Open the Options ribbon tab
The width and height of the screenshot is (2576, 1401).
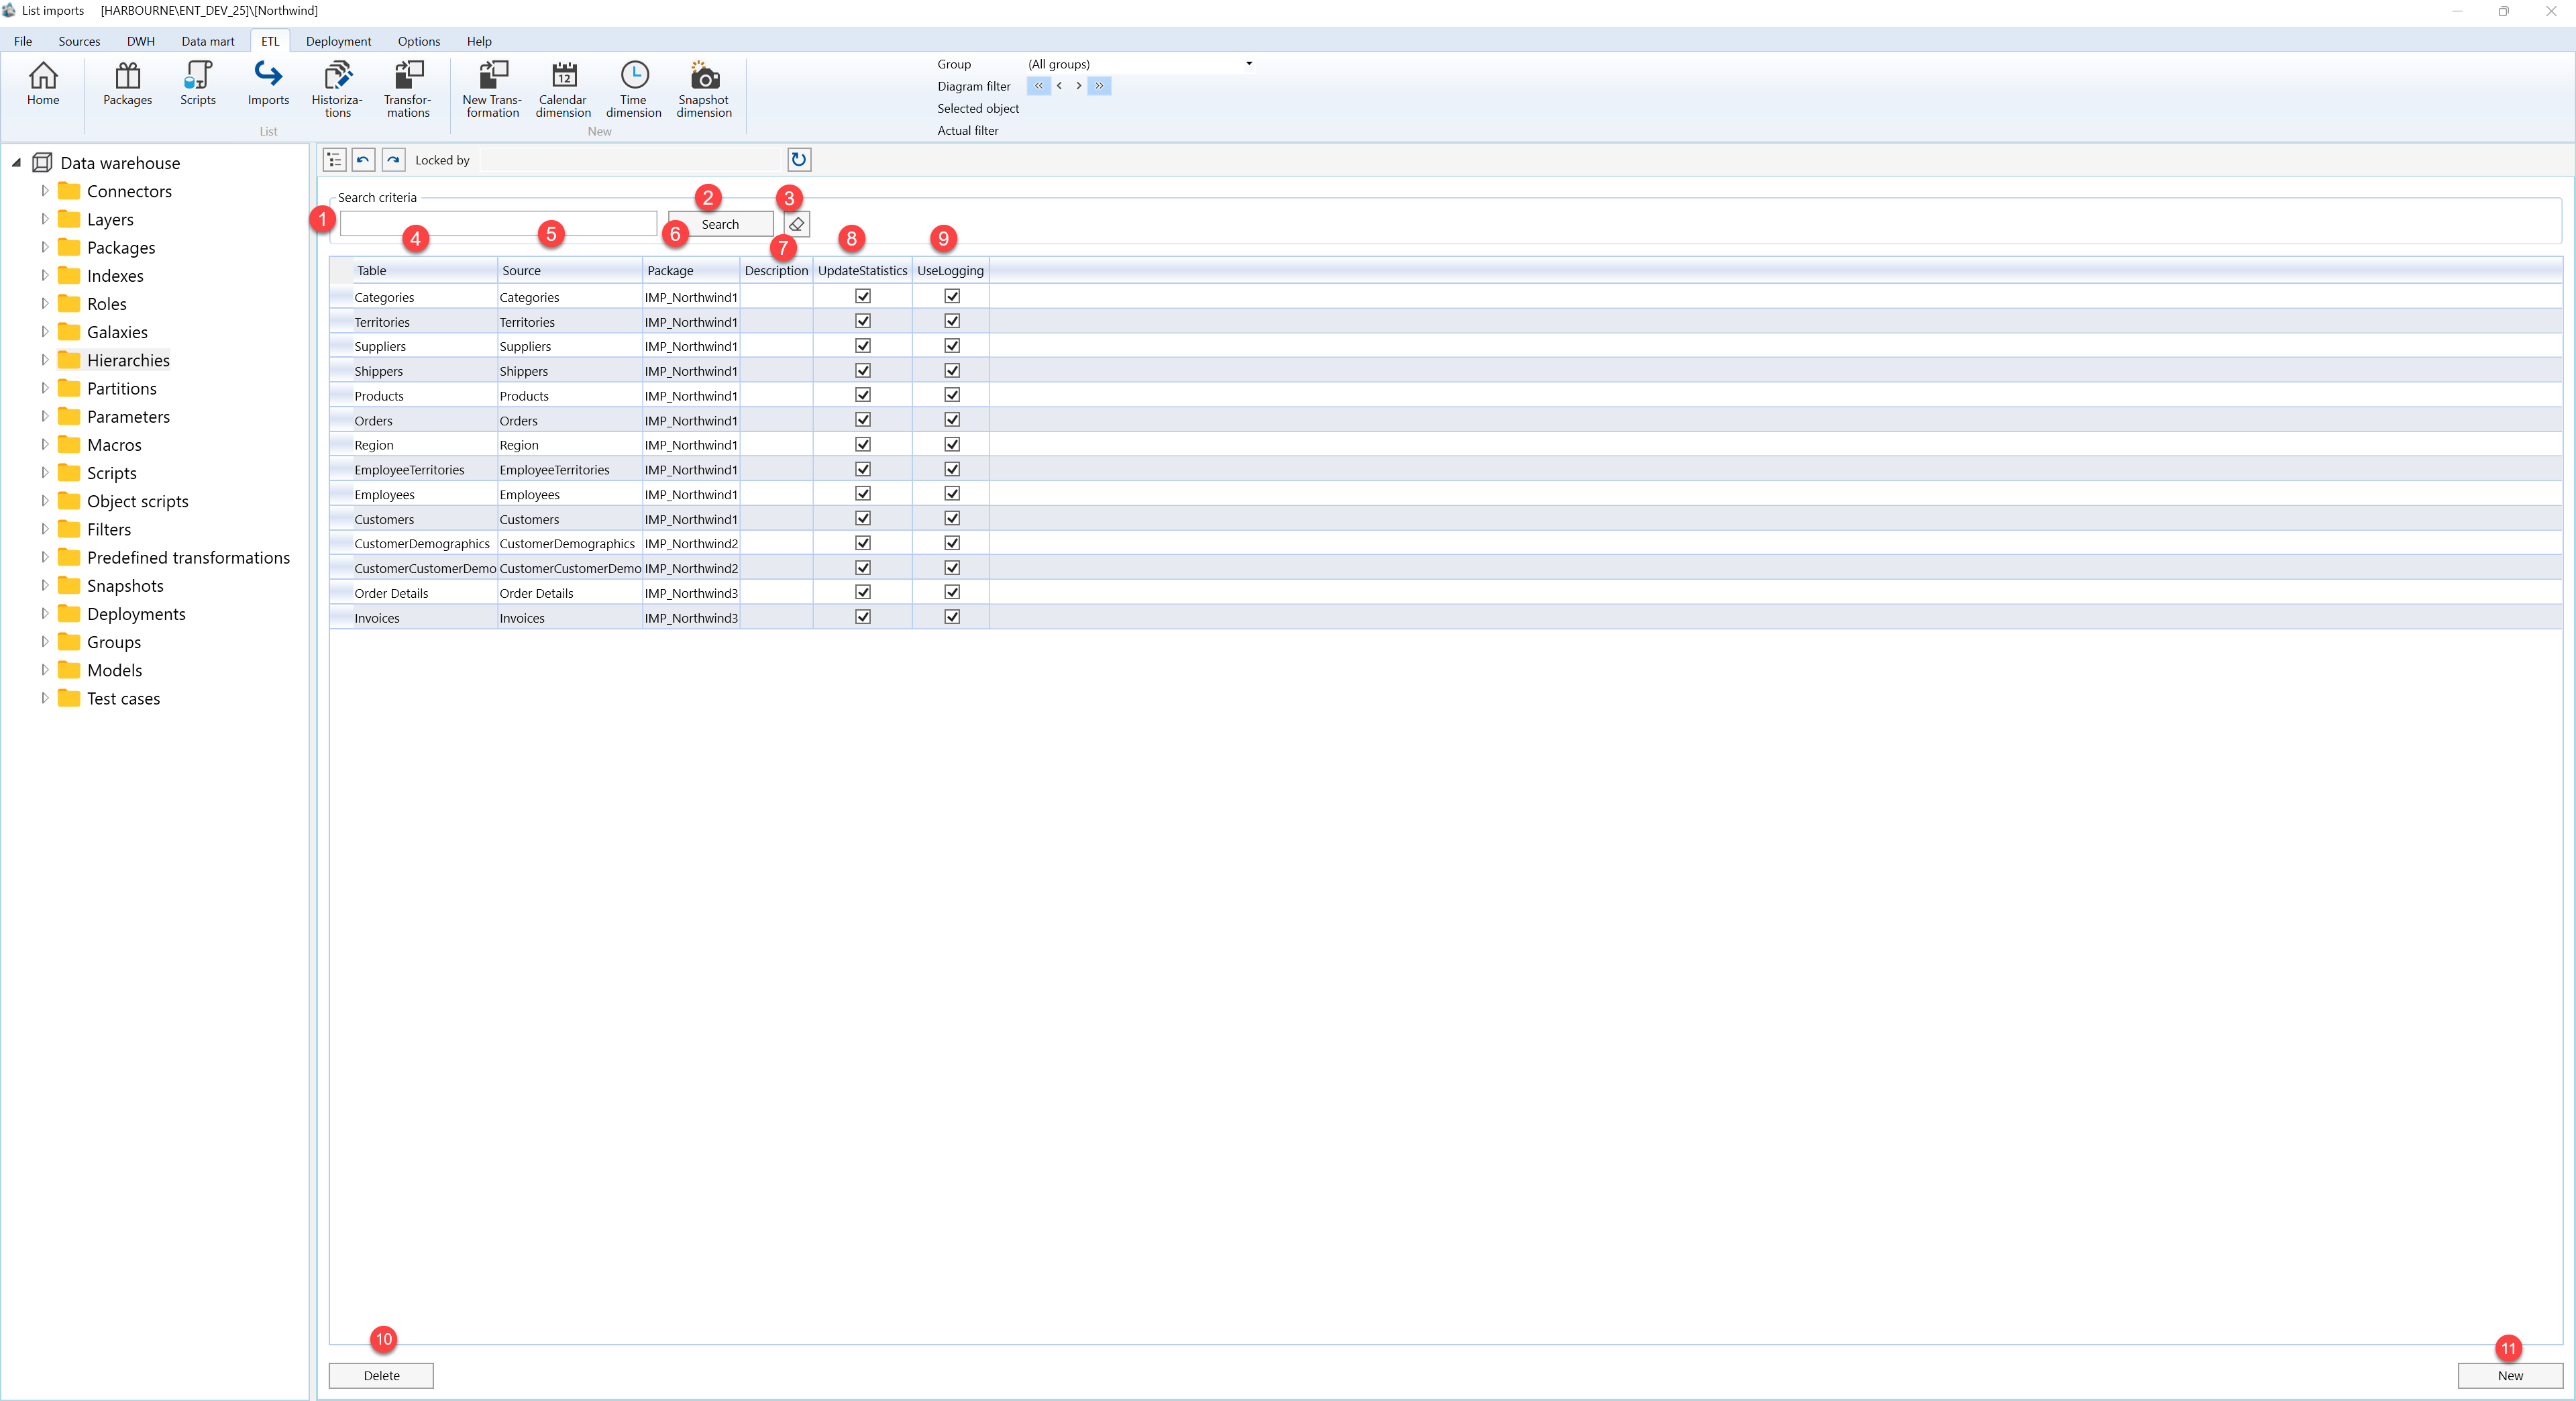click(x=419, y=41)
